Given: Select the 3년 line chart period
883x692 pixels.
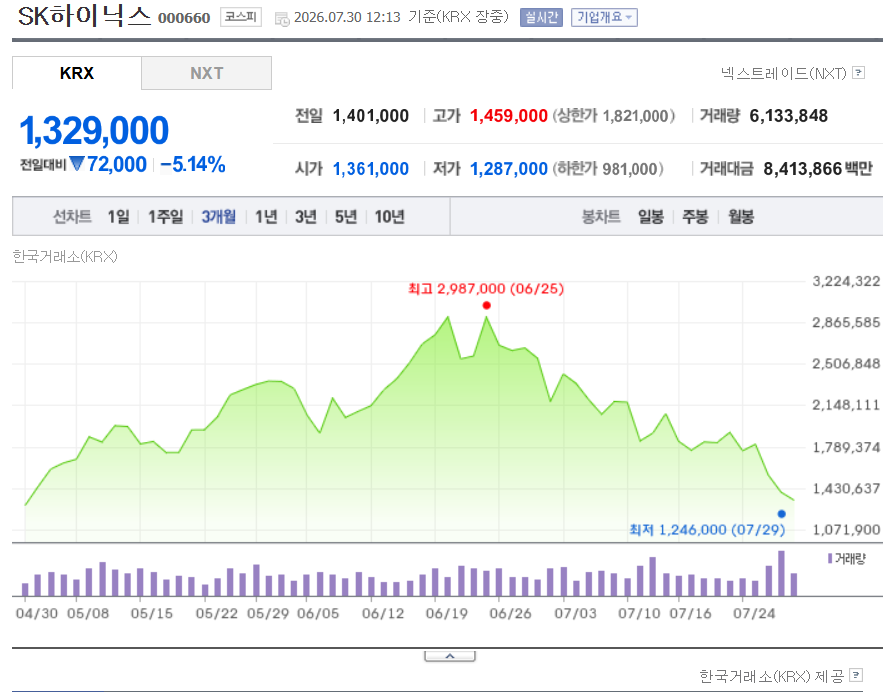Looking at the screenshot, I should 306,217.
